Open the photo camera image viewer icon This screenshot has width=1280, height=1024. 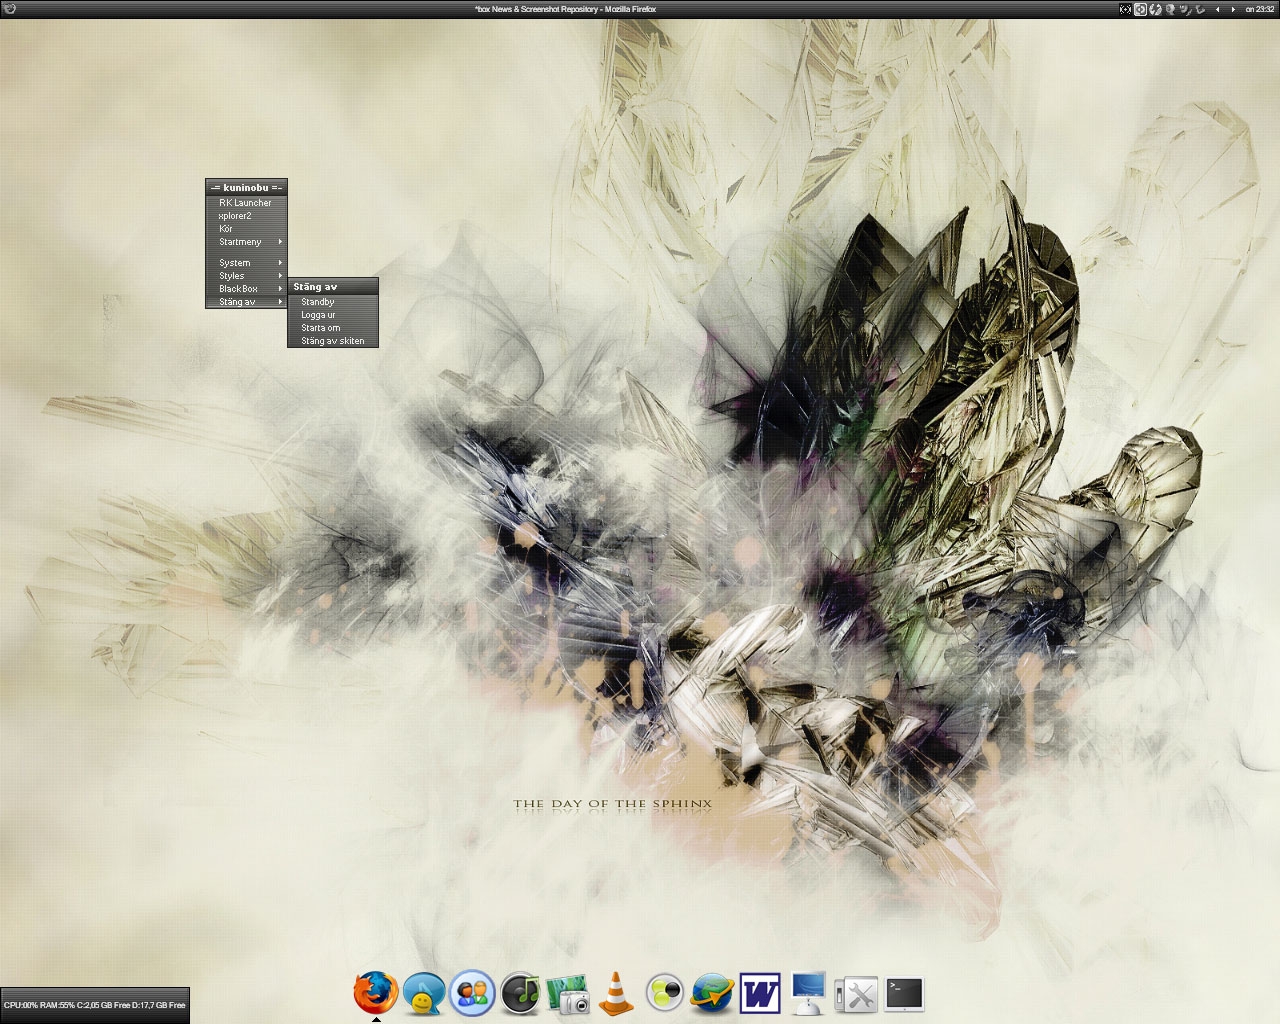(569, 994)
